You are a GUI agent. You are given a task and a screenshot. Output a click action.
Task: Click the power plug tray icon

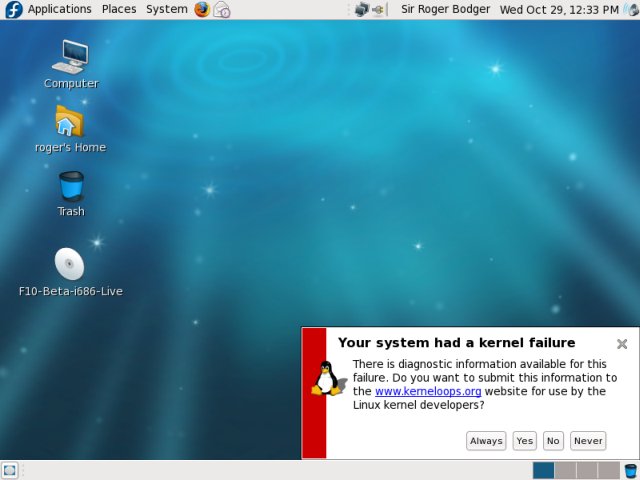pyautogui.click(x=378, y=9)
